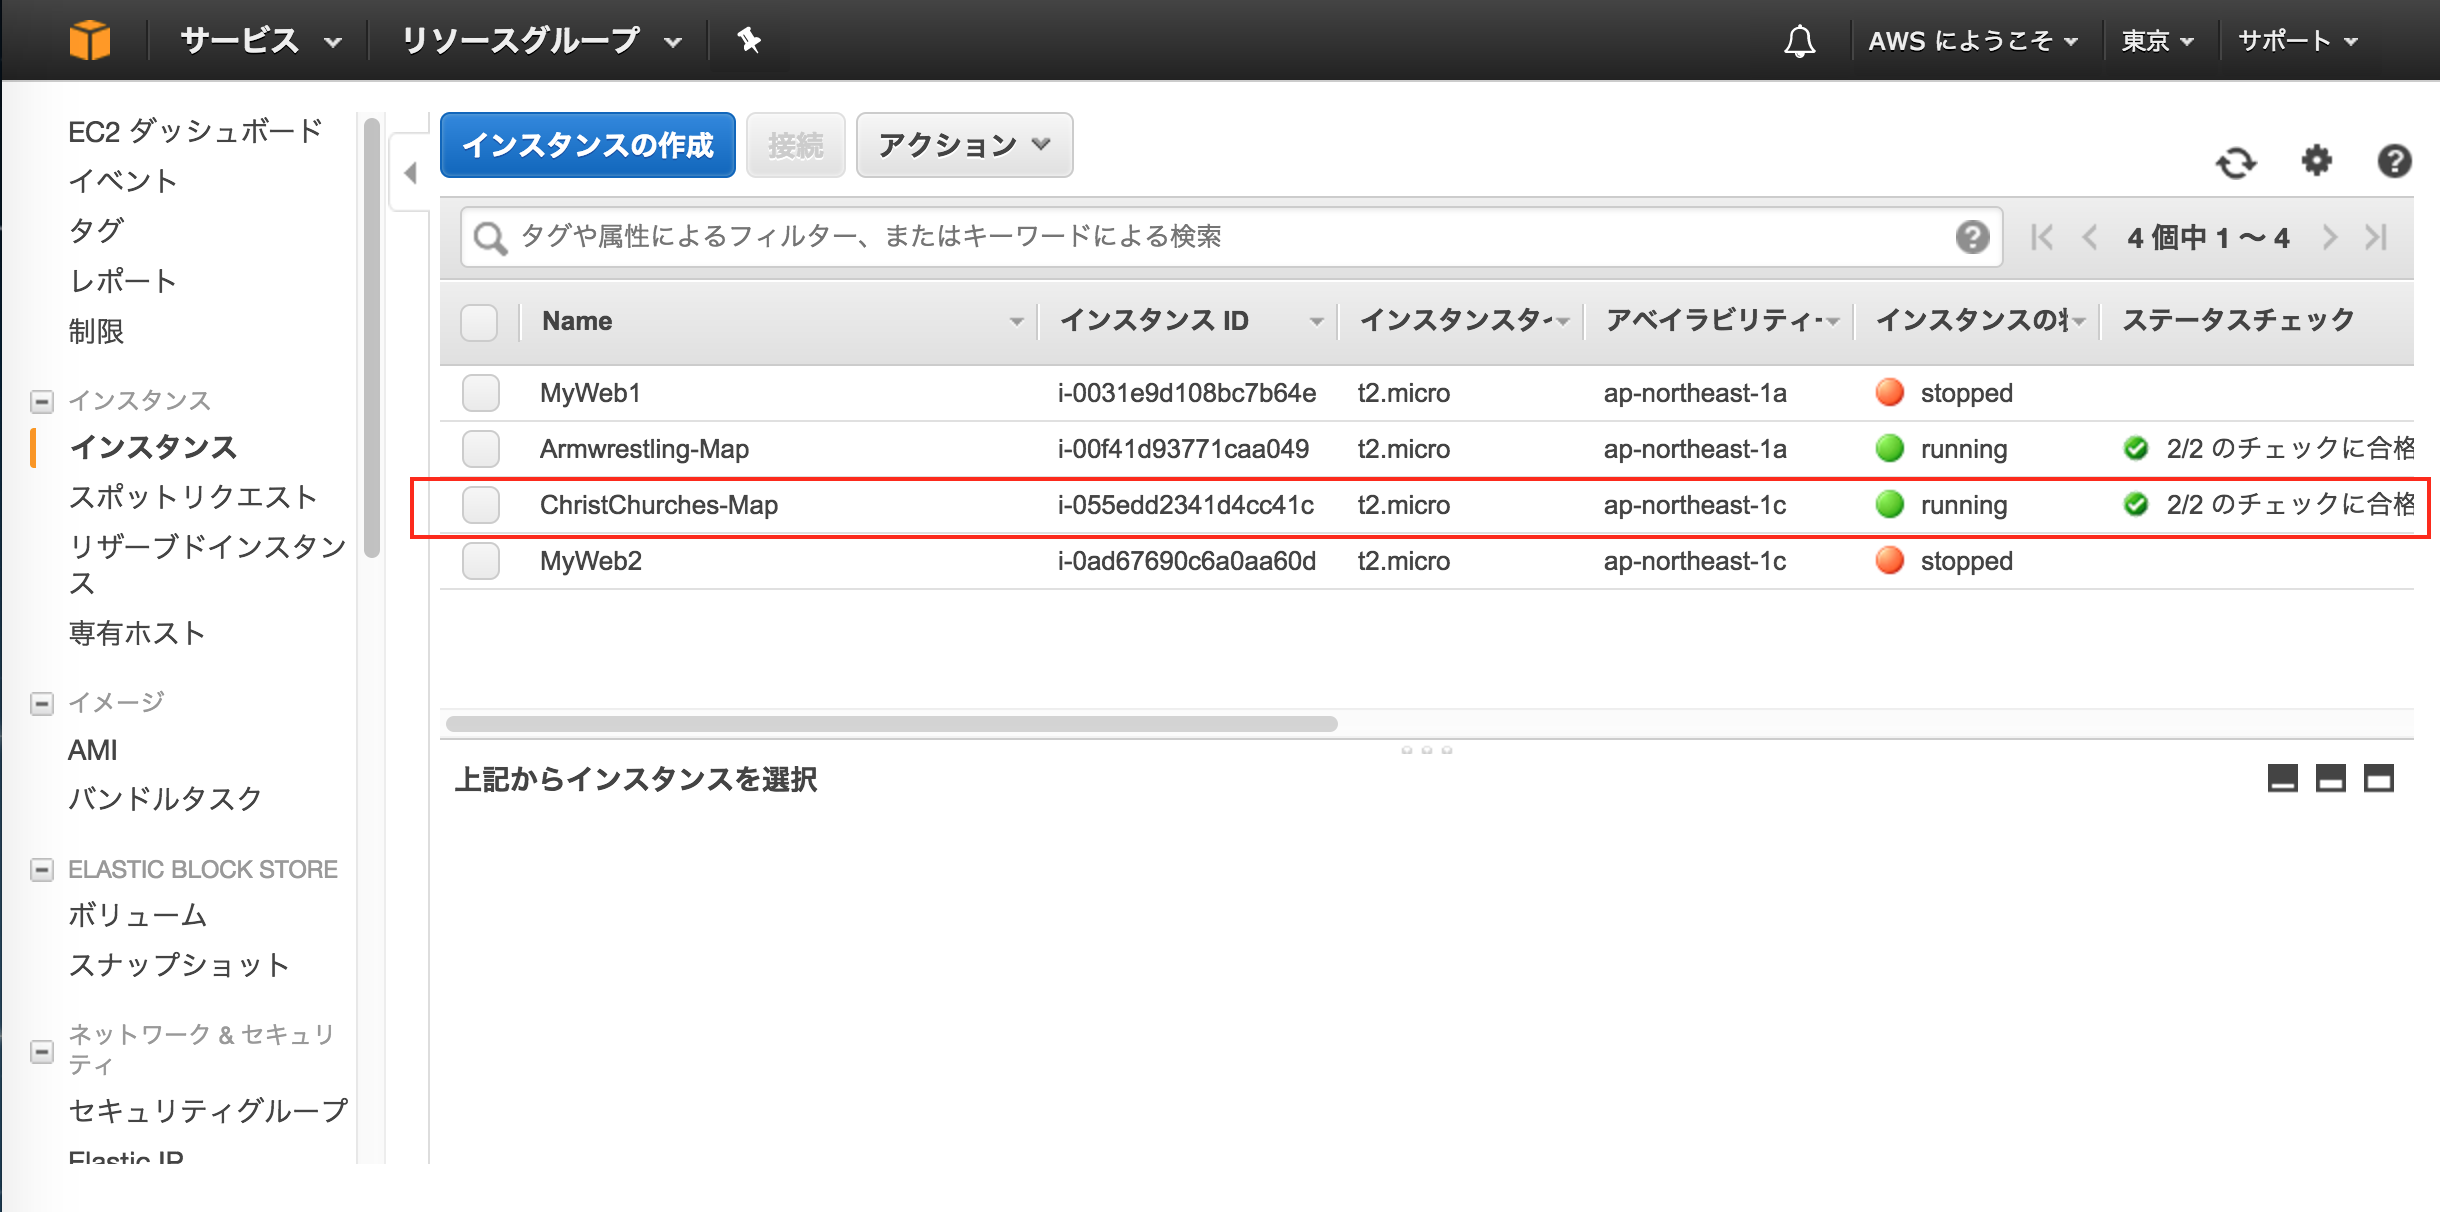Click the search filter help icon
The width and height of the screenshot is (2440, 1212).
pyautogui.click(x=1971, y=237)
